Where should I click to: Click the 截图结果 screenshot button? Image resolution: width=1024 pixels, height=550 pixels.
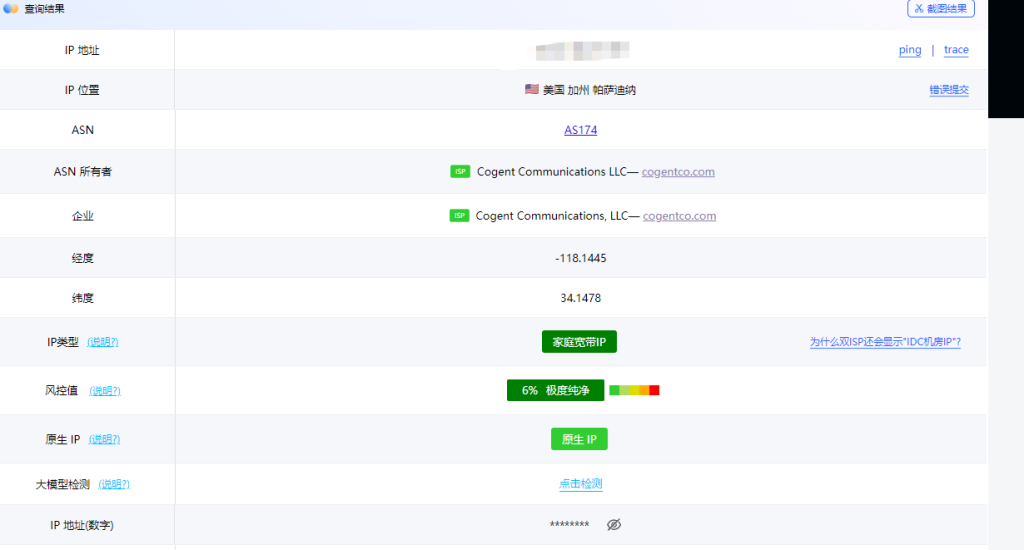click(x=940, y=8)
